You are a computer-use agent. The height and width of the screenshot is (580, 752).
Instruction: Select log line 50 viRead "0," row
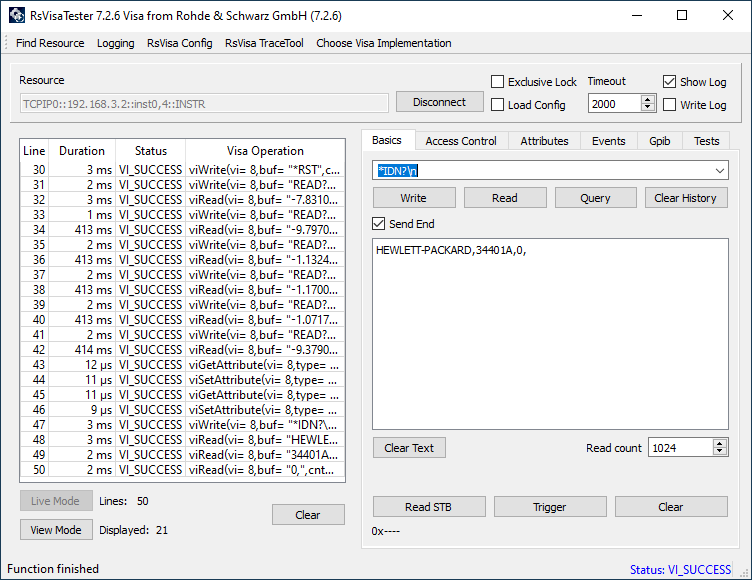tap(182, 470)
